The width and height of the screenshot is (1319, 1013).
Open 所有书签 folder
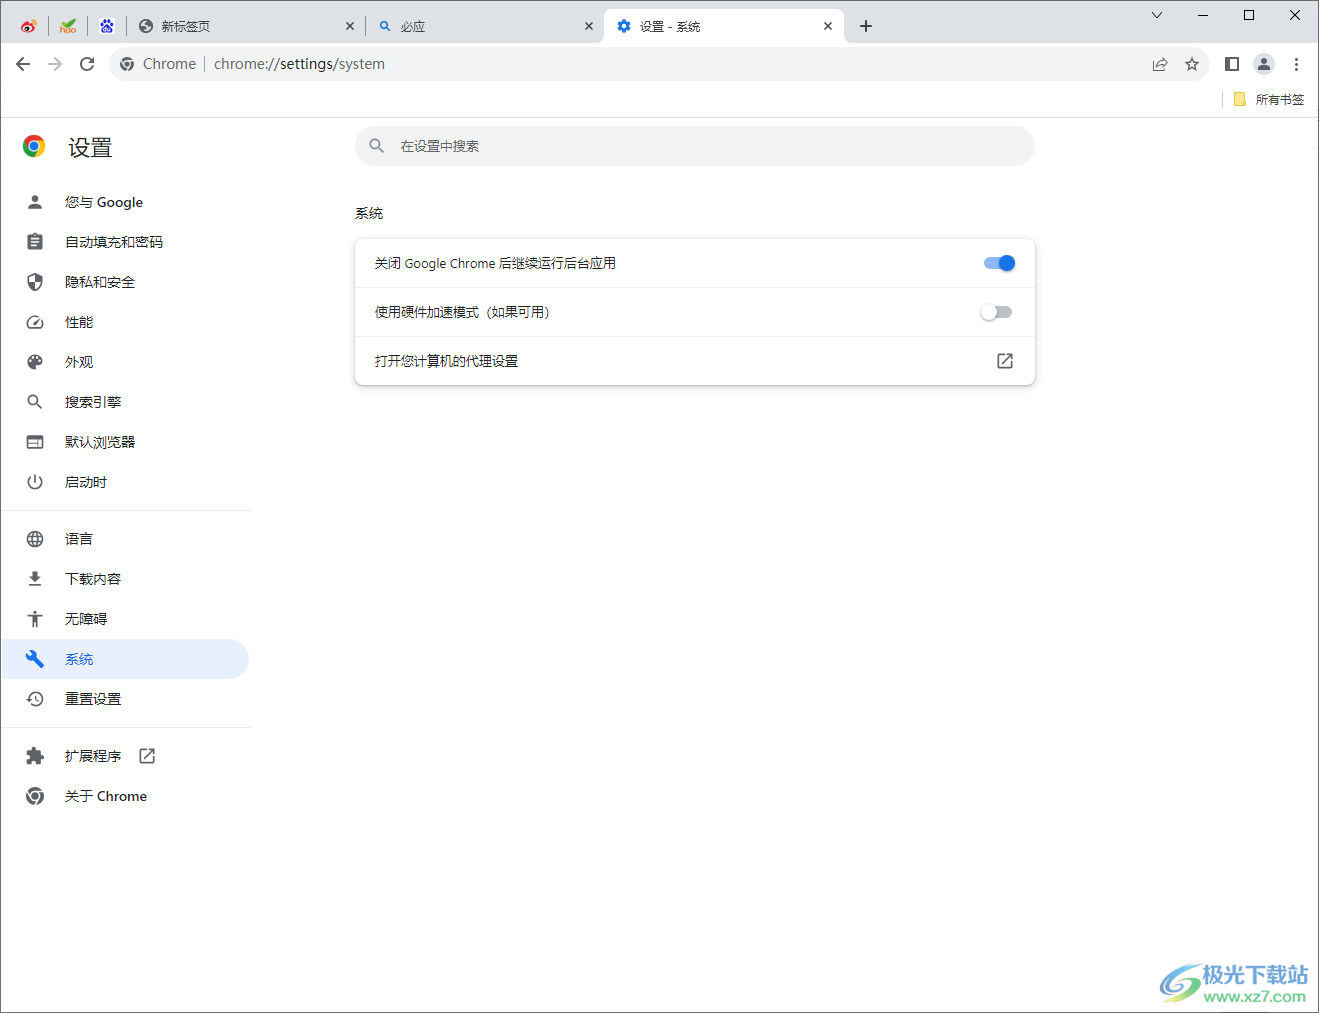(x=1269, y=99)
